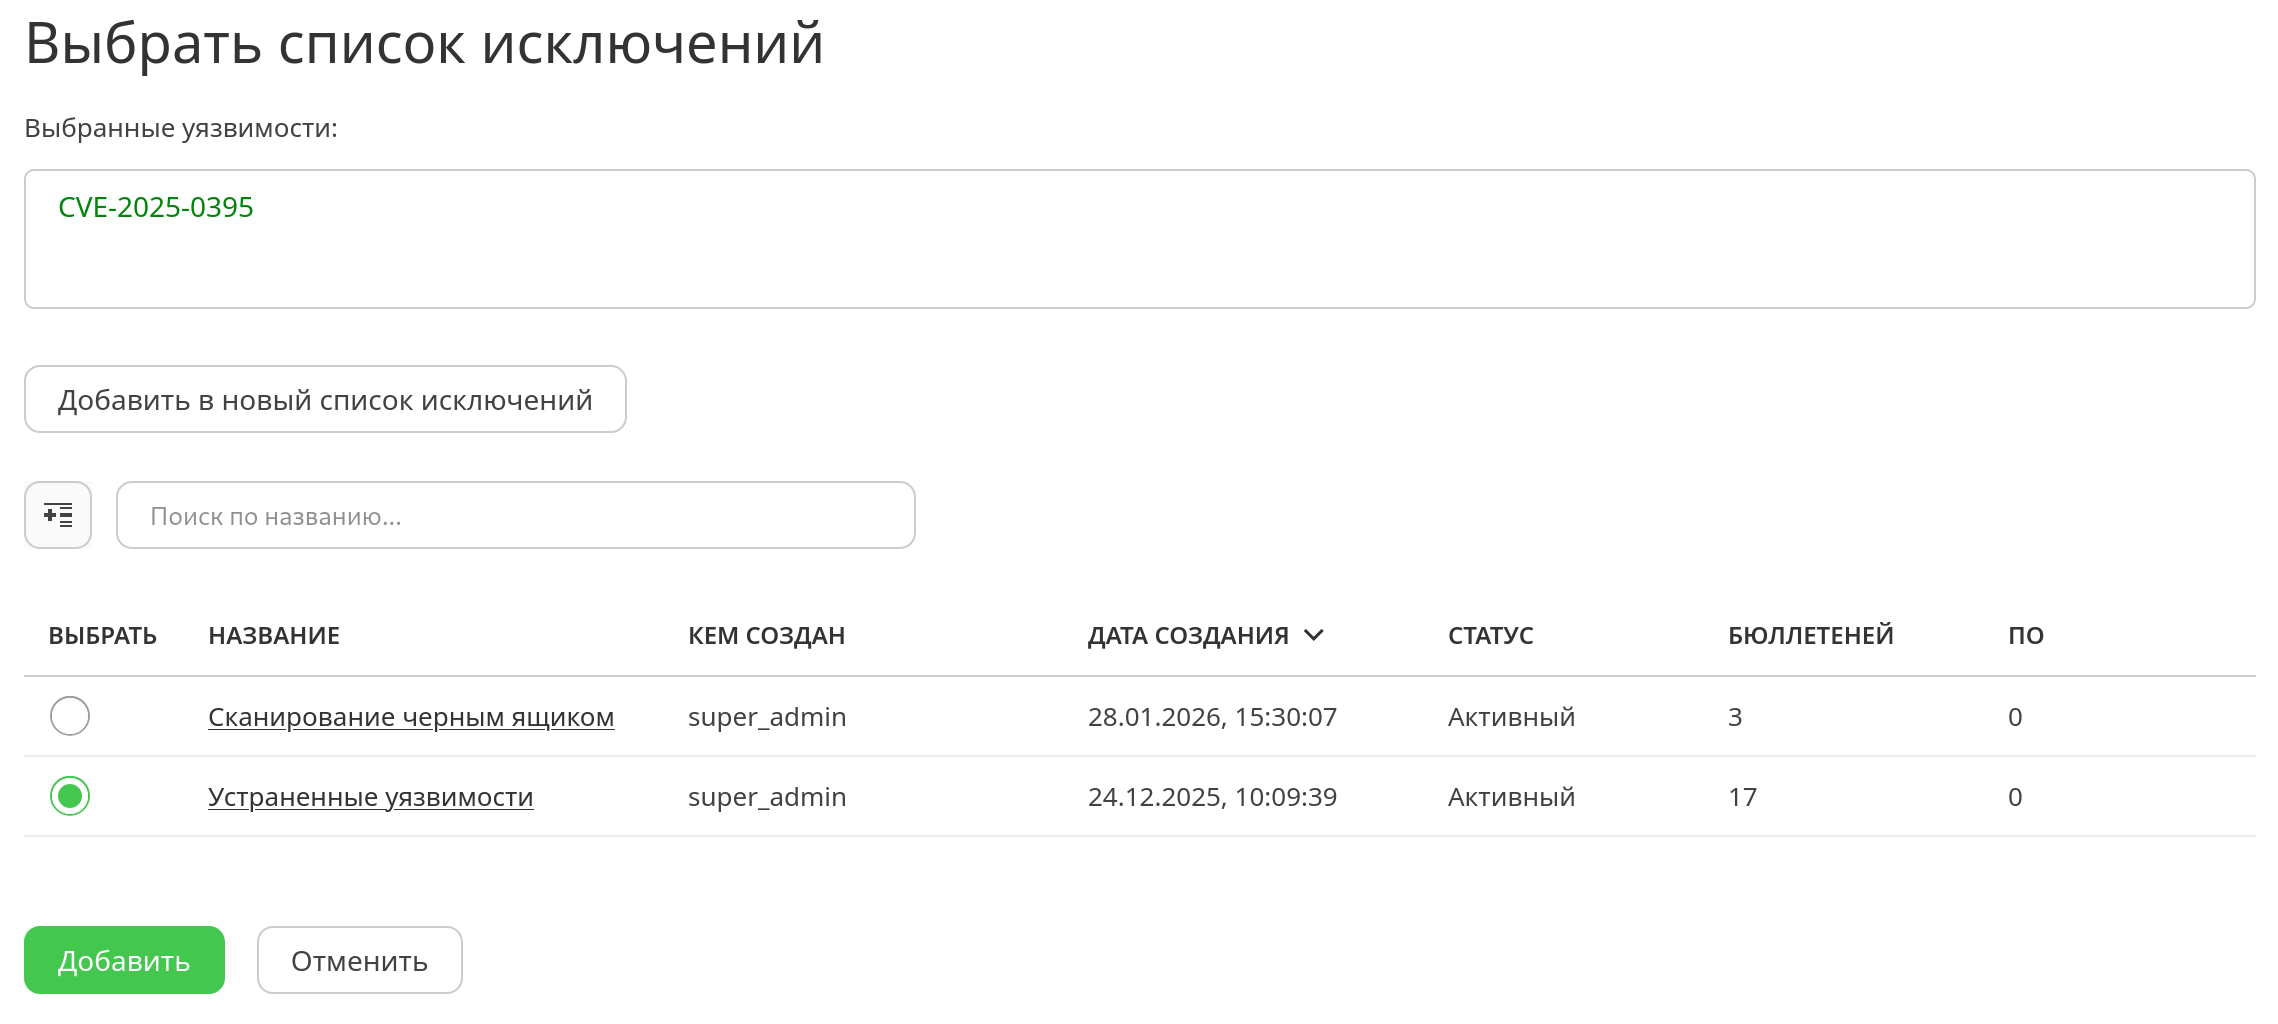Image resolution: width=2278 pixels, height=1024 pixels.
Task: Click the add-list icon beside the search field
Action: click(x=58, y=515)
